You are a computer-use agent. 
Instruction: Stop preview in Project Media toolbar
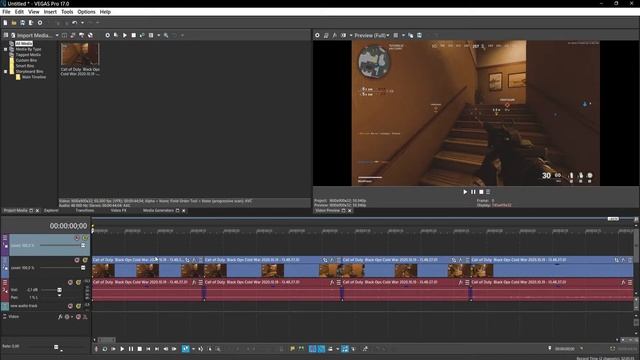click(133, 35)
